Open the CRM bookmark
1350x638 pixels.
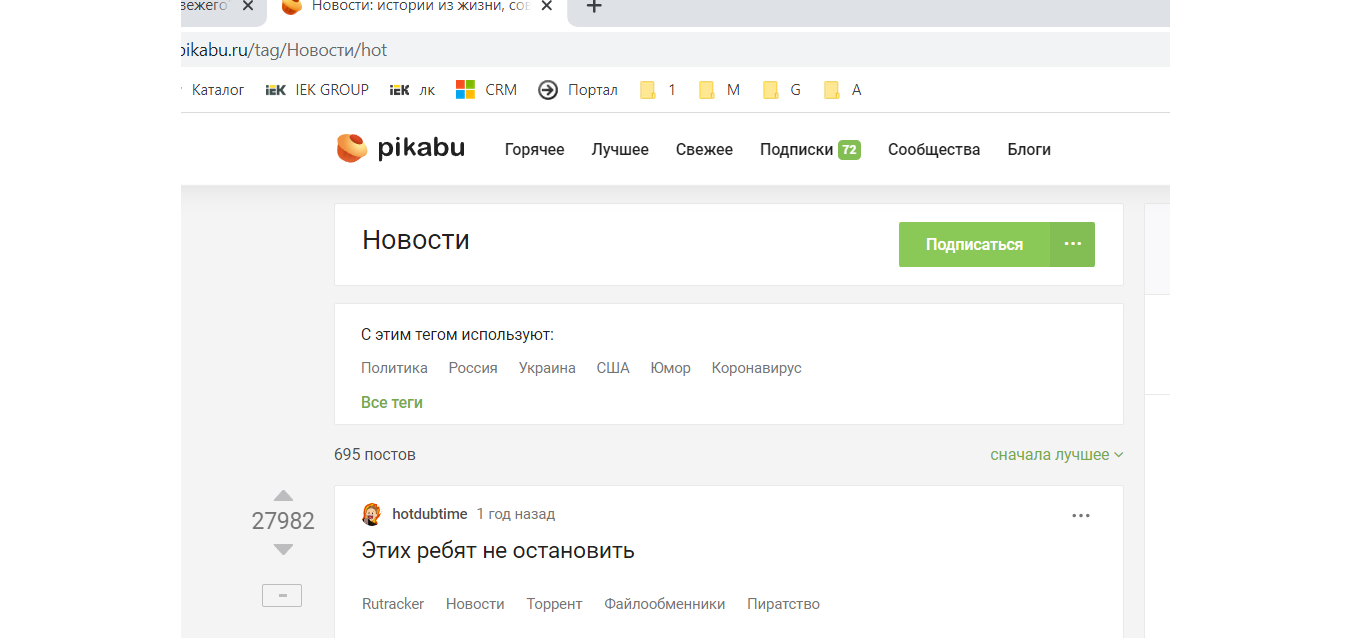[x=487, y=90]
